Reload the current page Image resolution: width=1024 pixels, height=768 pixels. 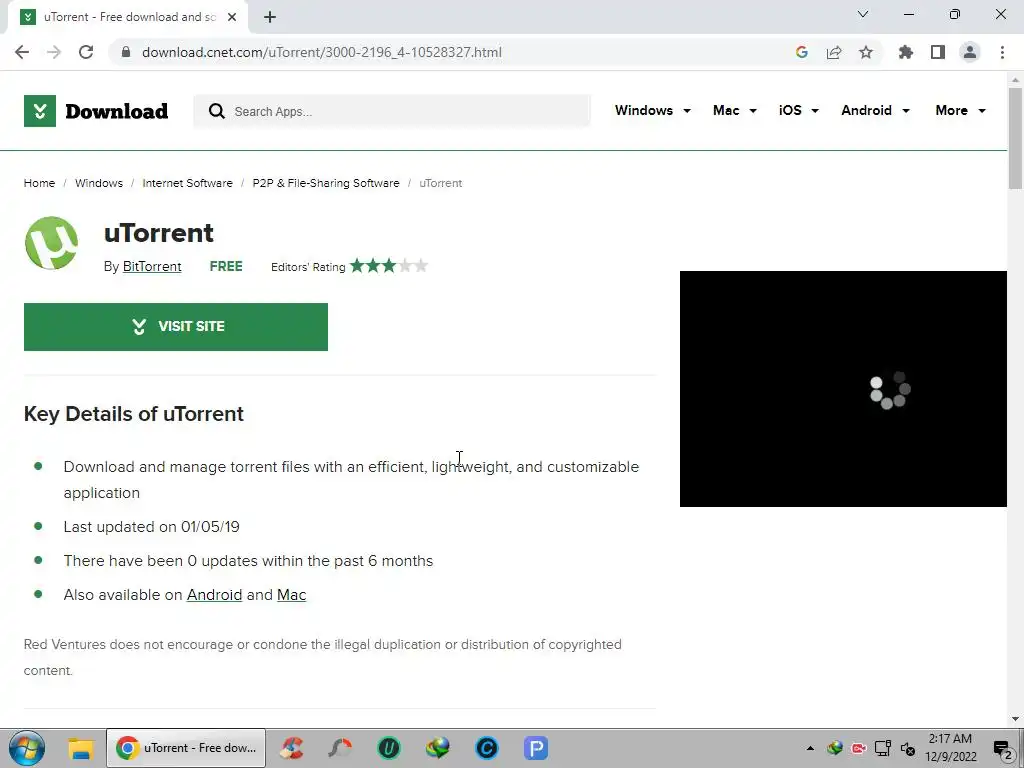pos(86,52)
